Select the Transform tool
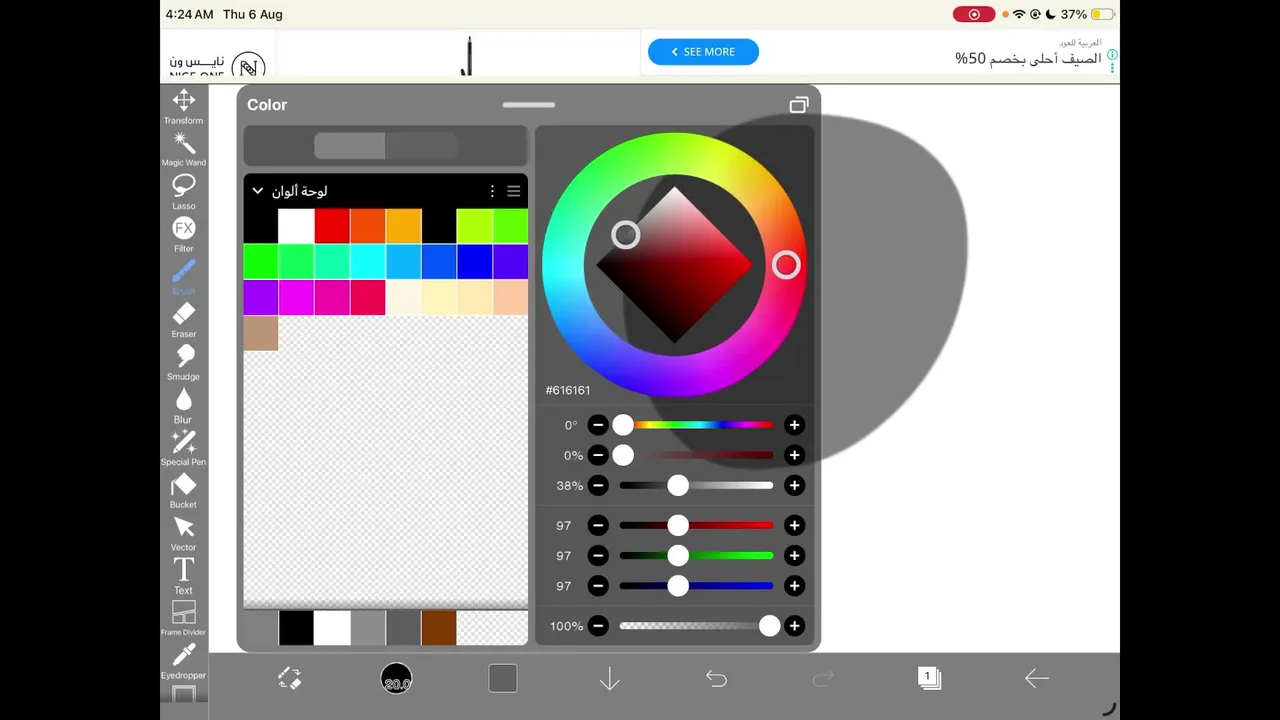Screen dimensions: 1280x720 point(184,106)
